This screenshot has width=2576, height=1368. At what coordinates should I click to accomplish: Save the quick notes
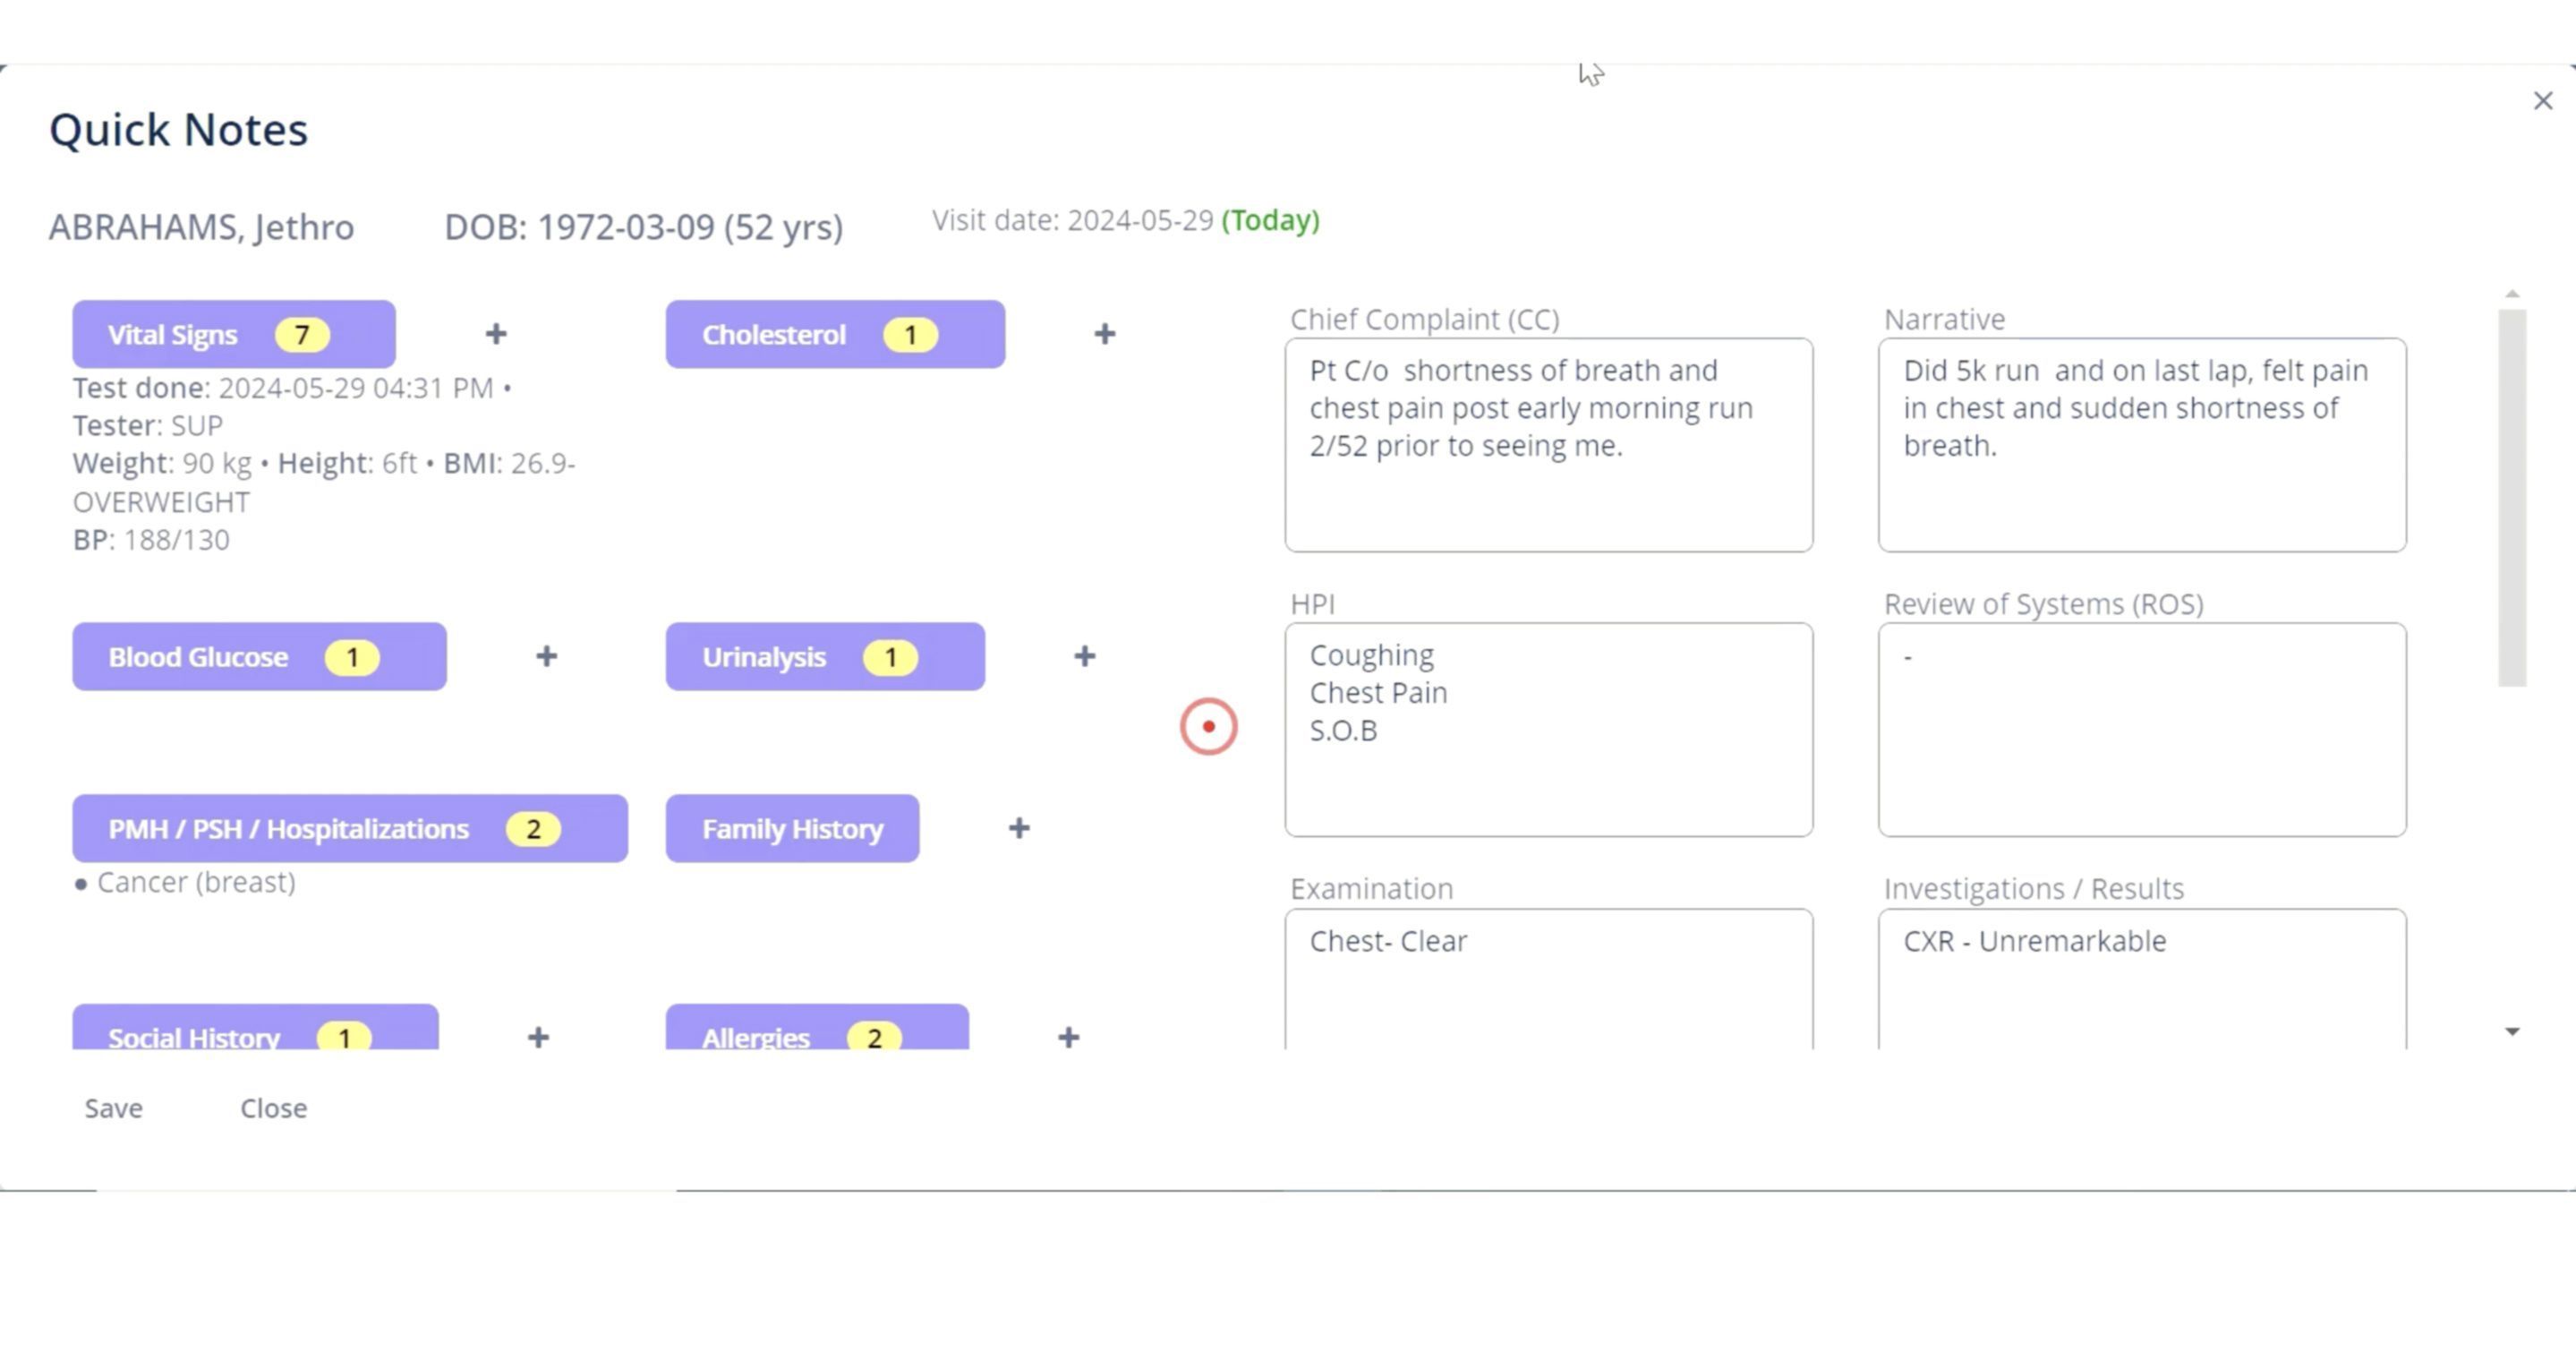pyautogui.click(x=114, y=1108)
